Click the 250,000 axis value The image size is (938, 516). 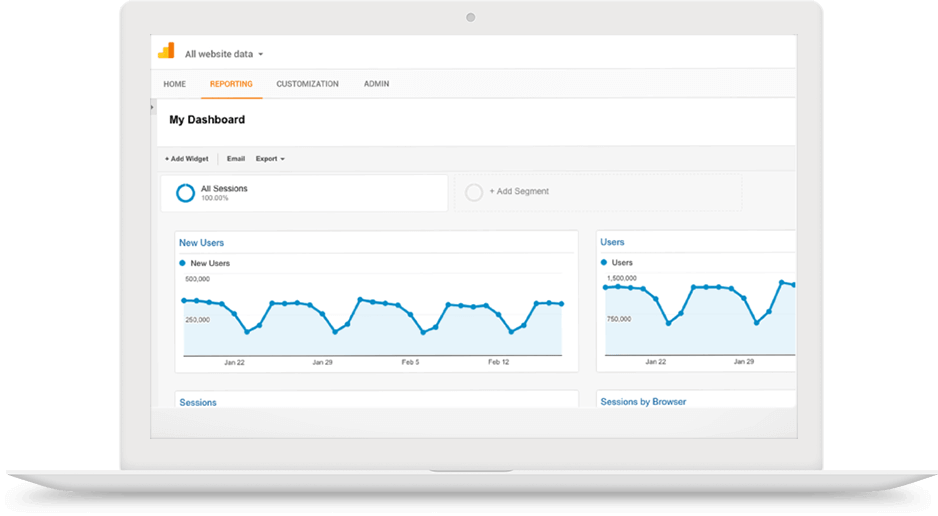click(x=197, y=320)
